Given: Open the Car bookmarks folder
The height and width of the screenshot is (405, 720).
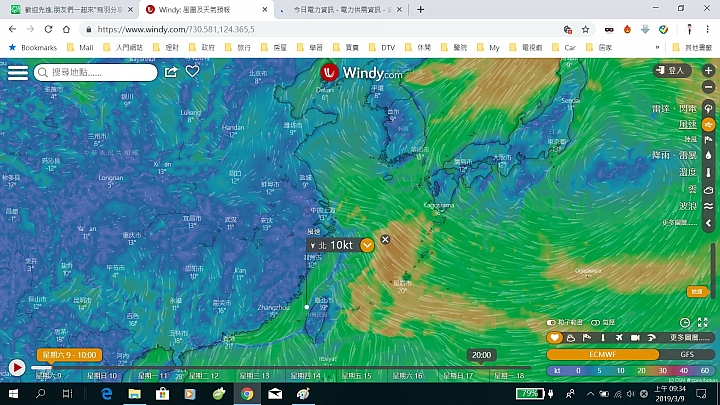Looking at the screenshot, I should (564, 47).
